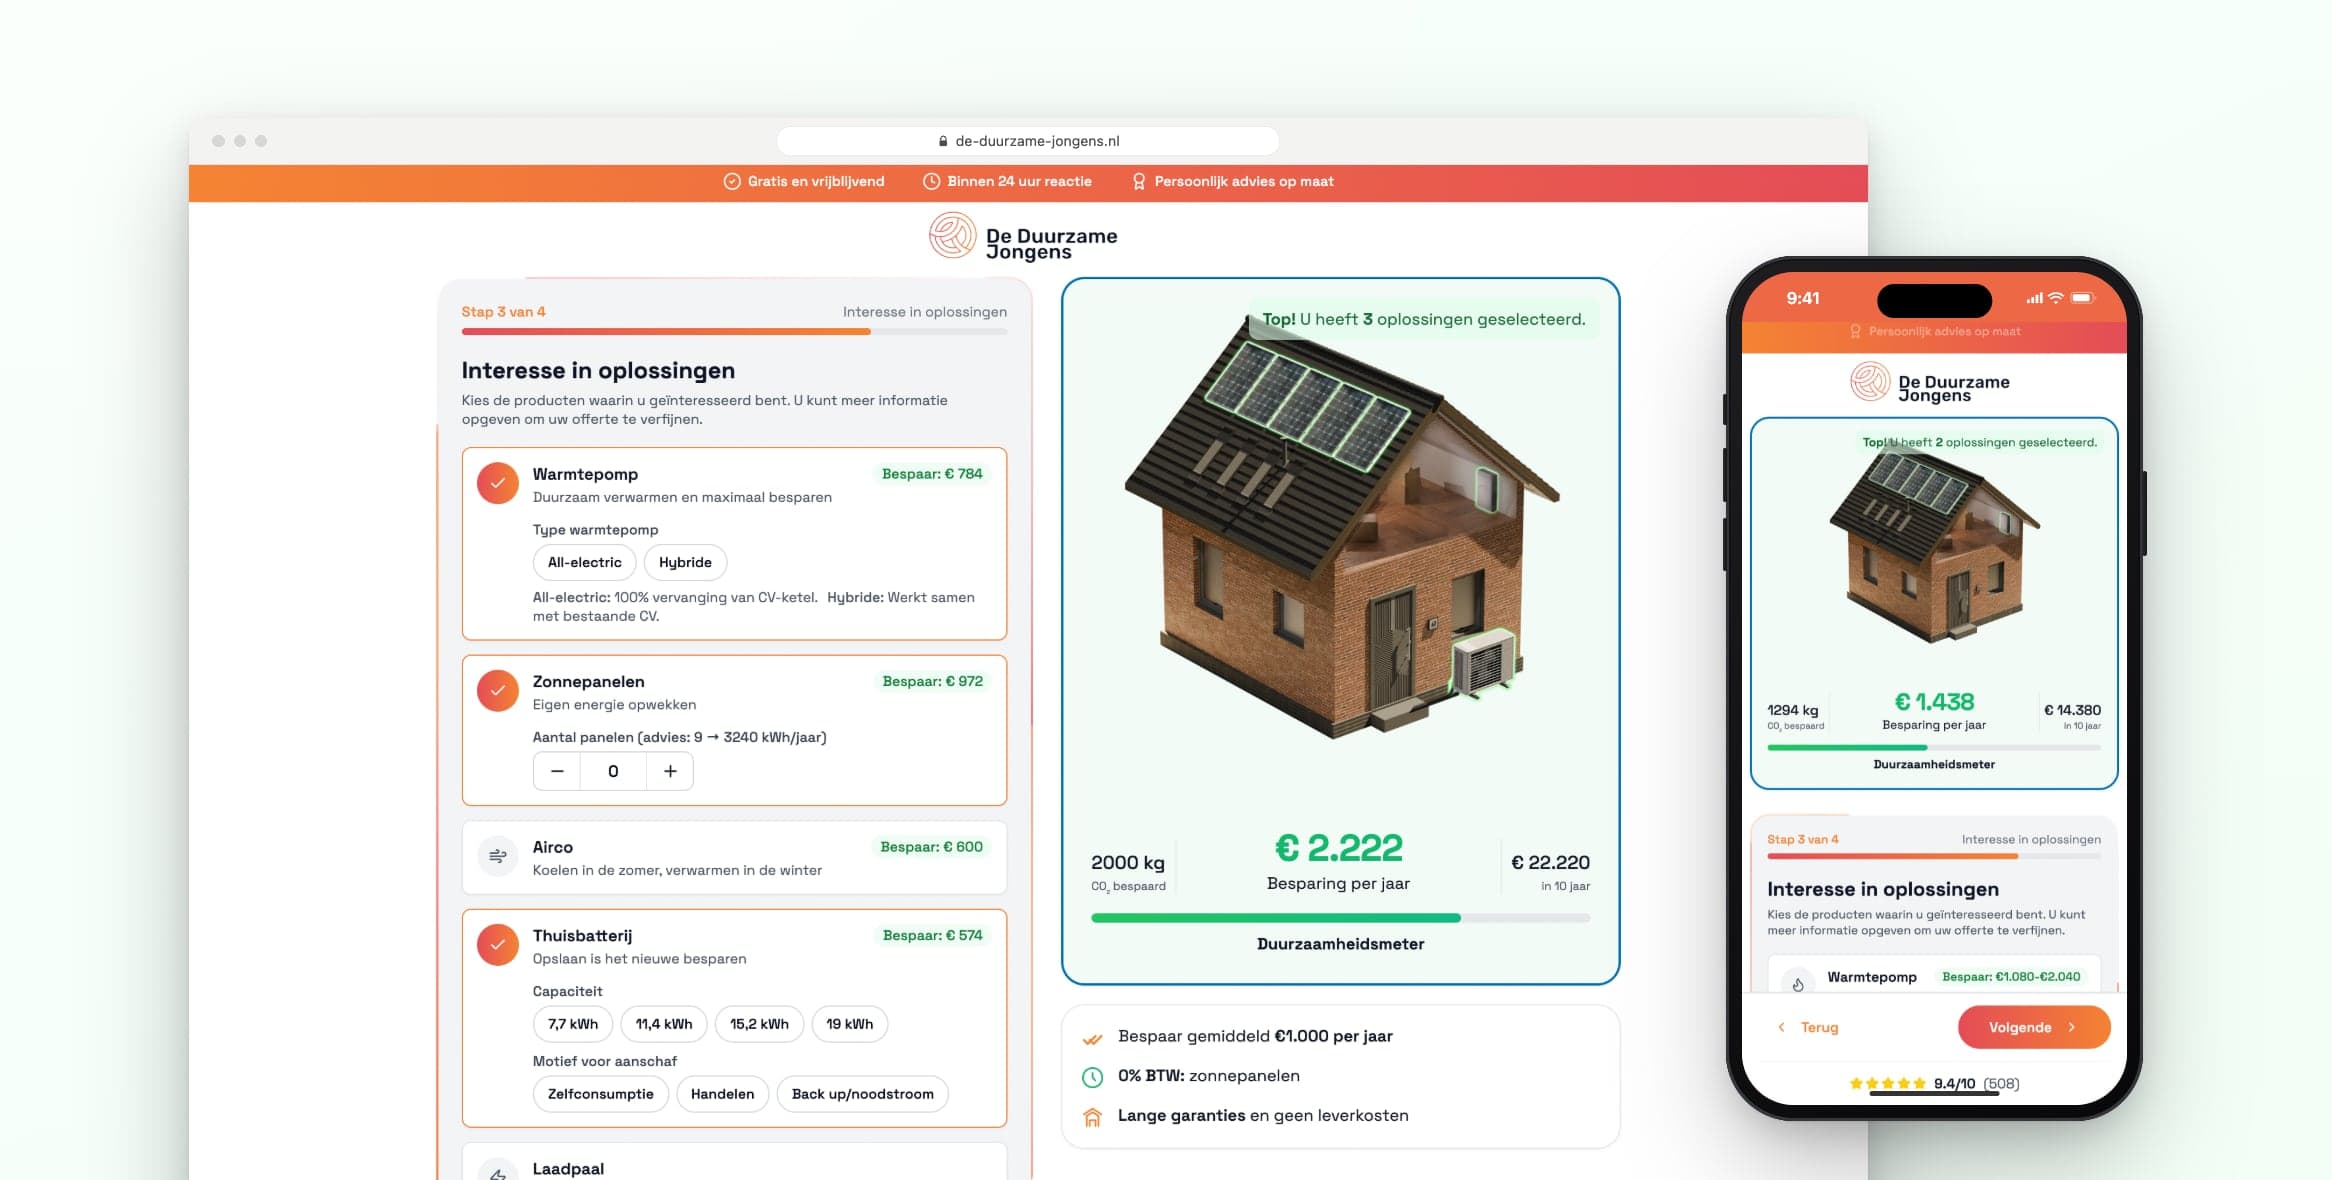Open the Laadpaal card

(x=734, y=1162)
